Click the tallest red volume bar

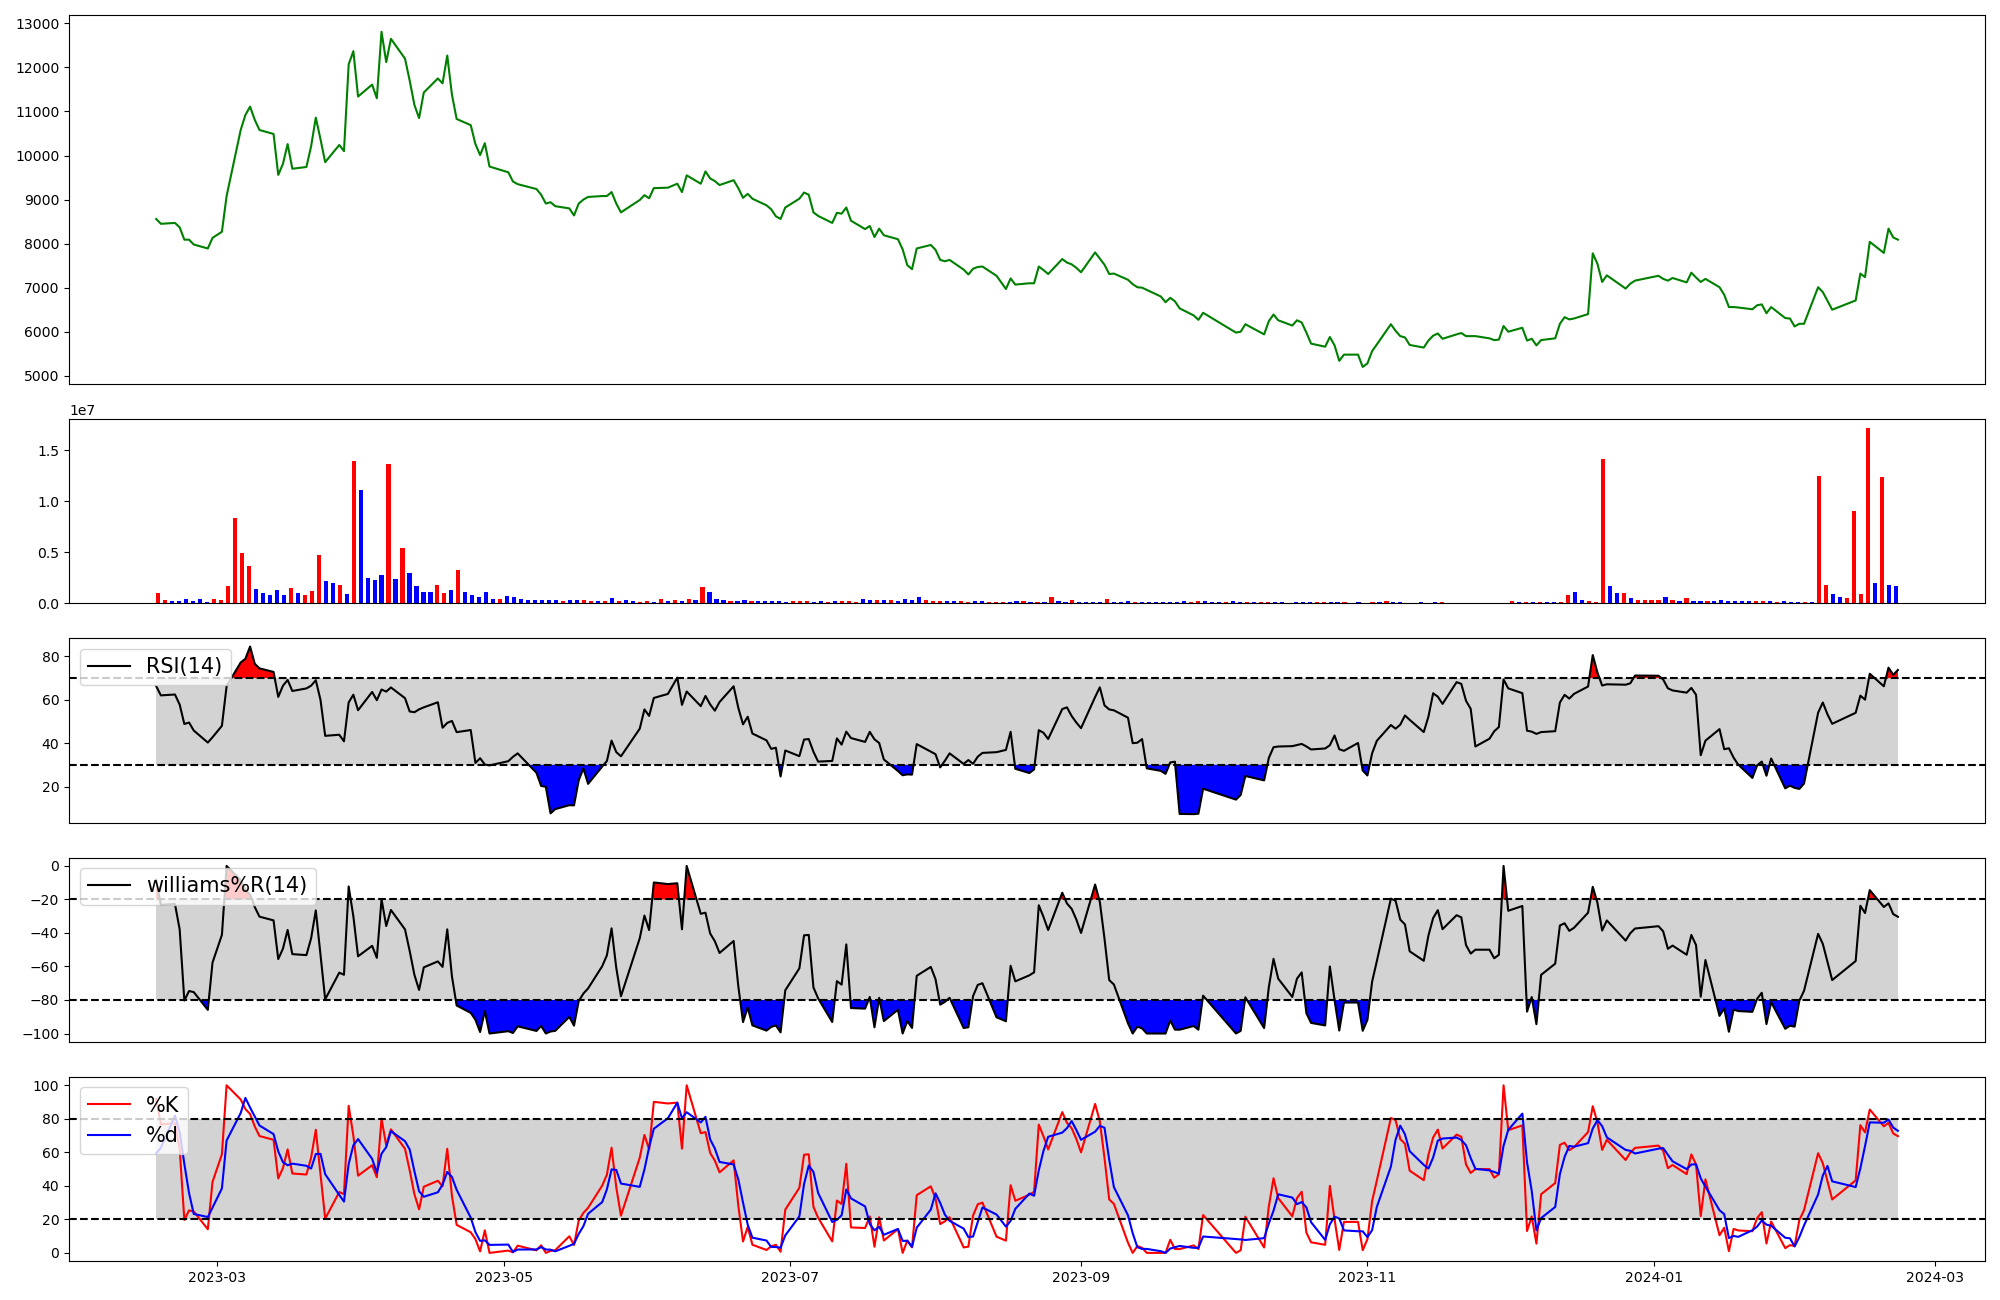1867,515
